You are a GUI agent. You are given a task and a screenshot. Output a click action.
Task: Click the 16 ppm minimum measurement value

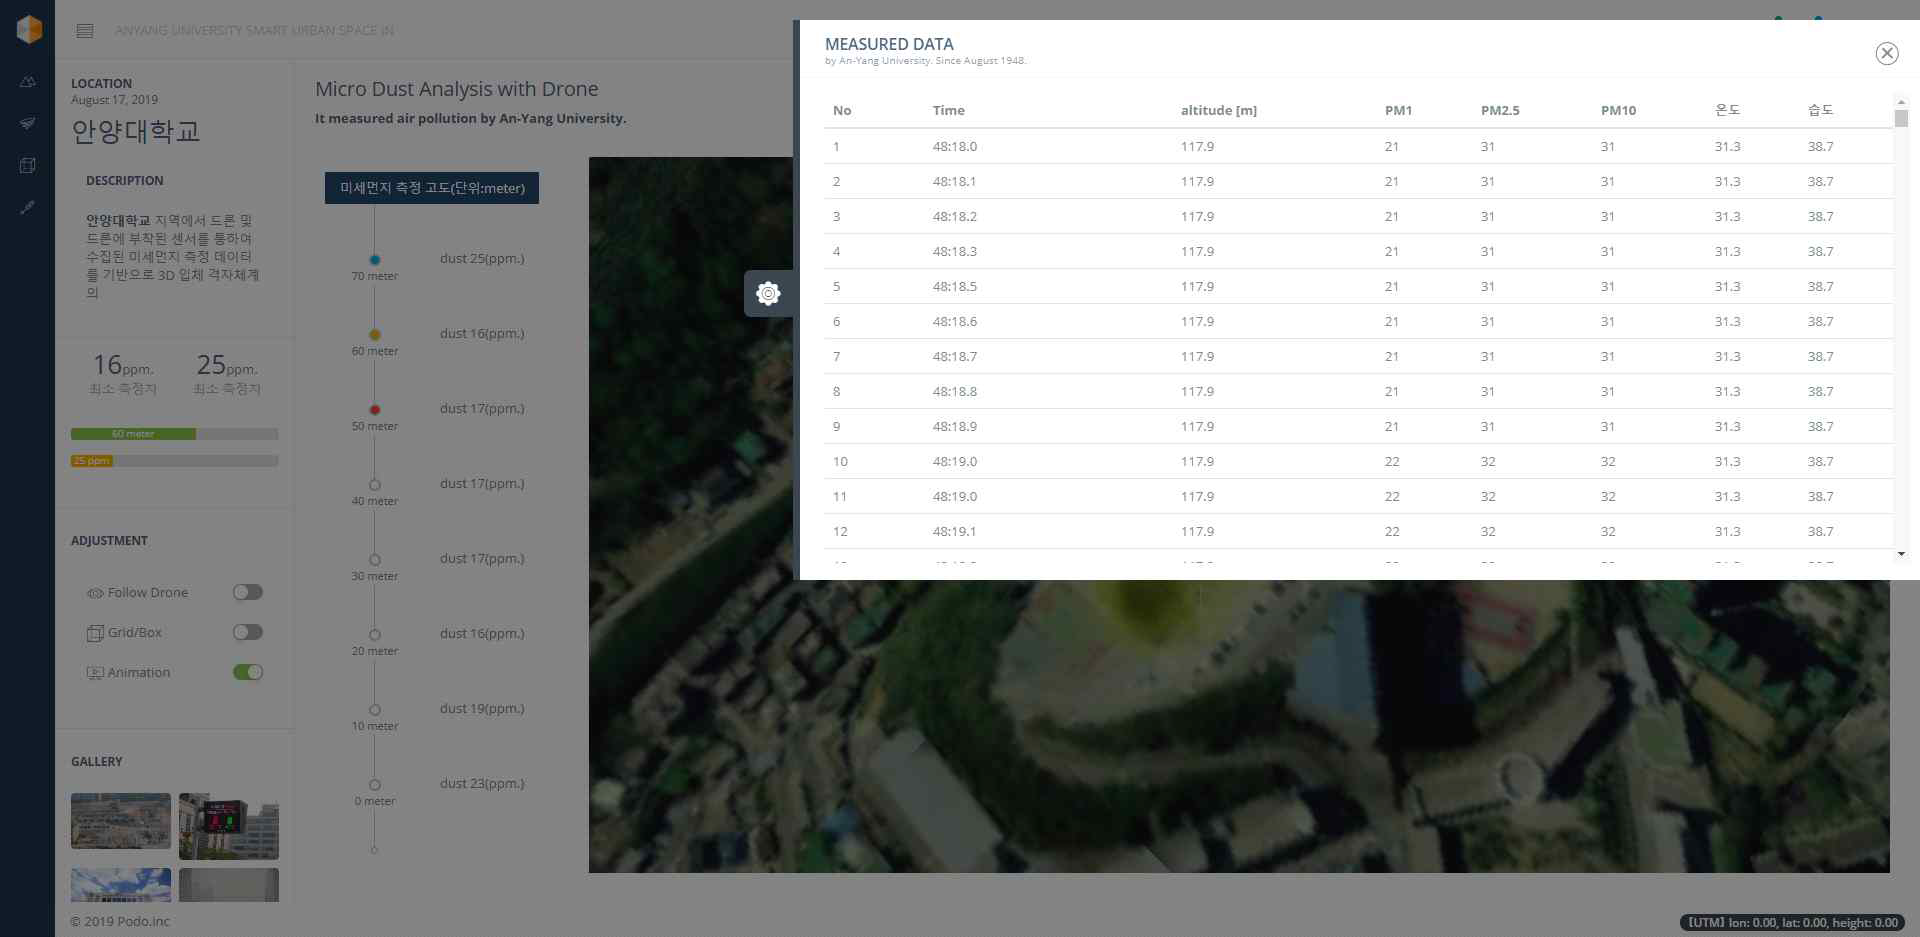coord(123,365)
